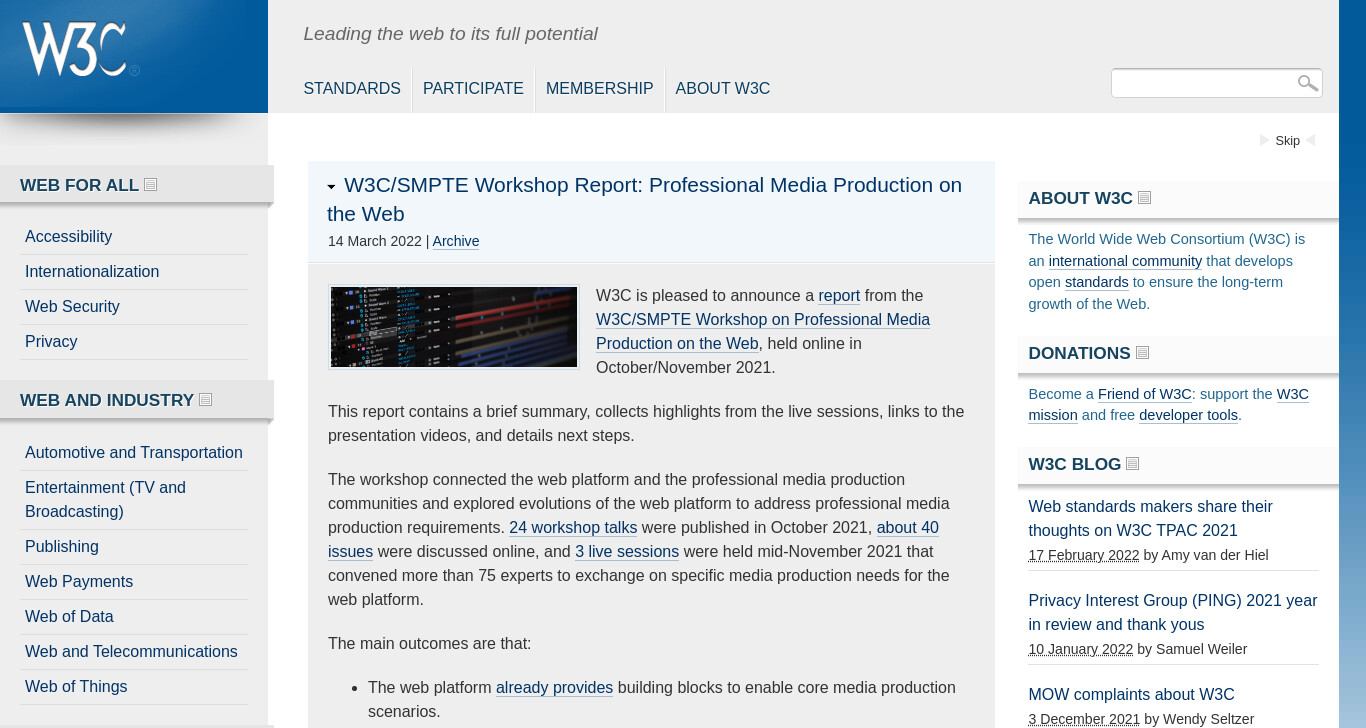This screenshot has width=1366, height=728.
Task: Click the W3C logo
Action: click(80, 49)
